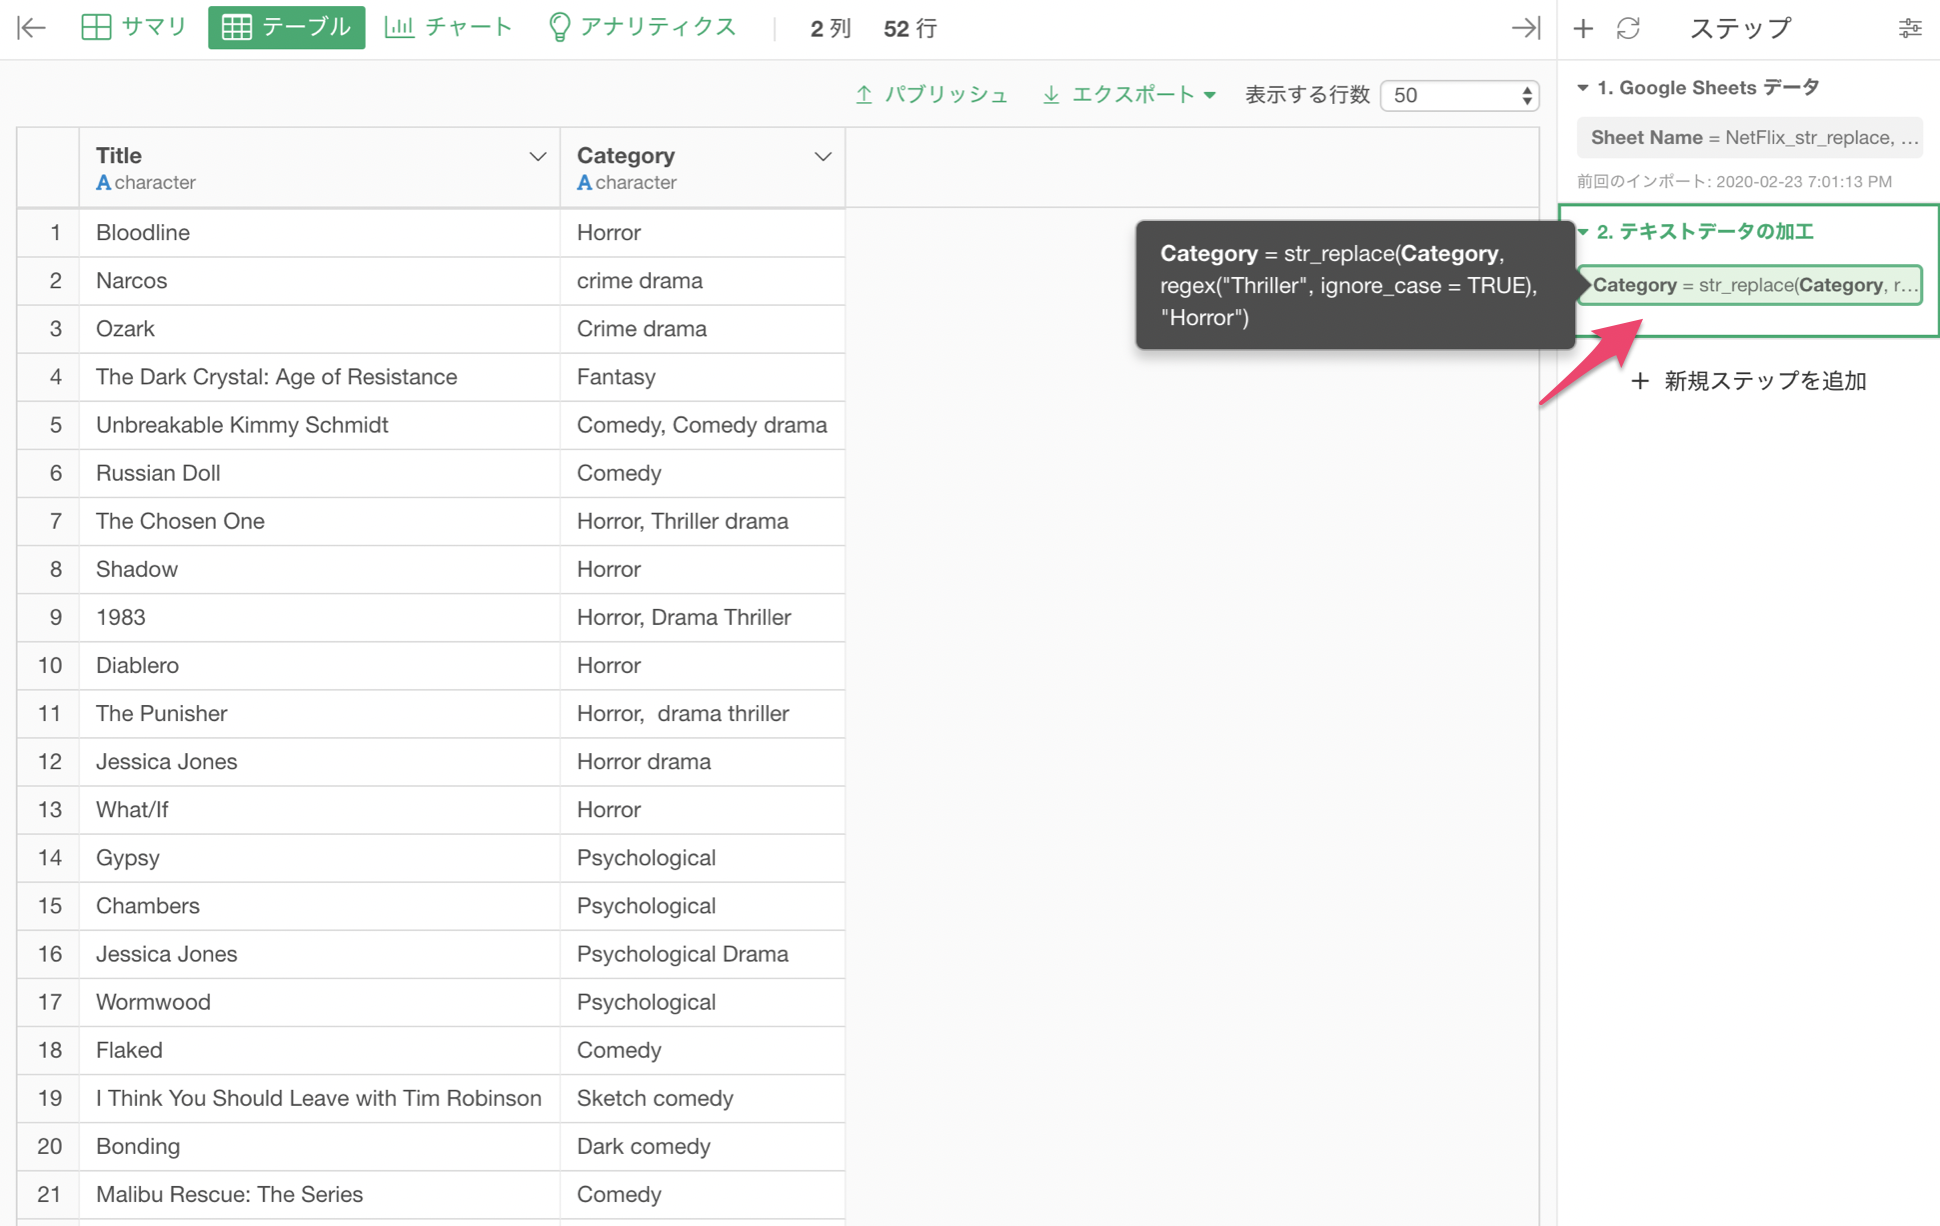Select the Category str_replace step
The image size is (1940, 1226).
1750,285
